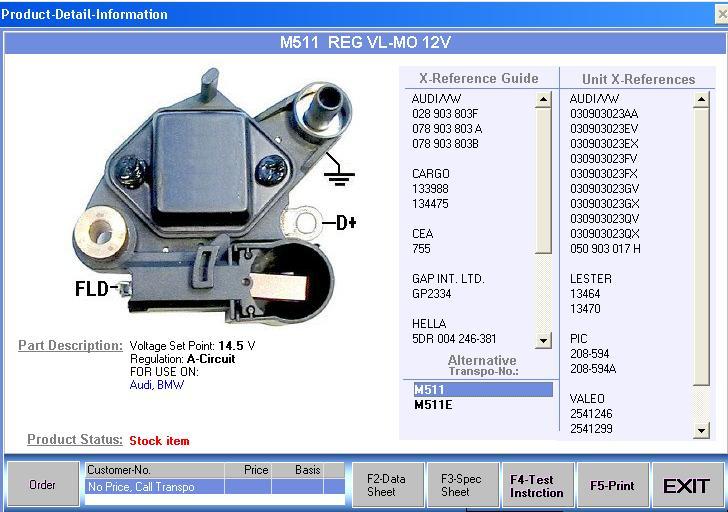Viewport: 728px width, 512px height.
Task: Select PIC reference 208-594A
Action: click(x=593, y=369)
